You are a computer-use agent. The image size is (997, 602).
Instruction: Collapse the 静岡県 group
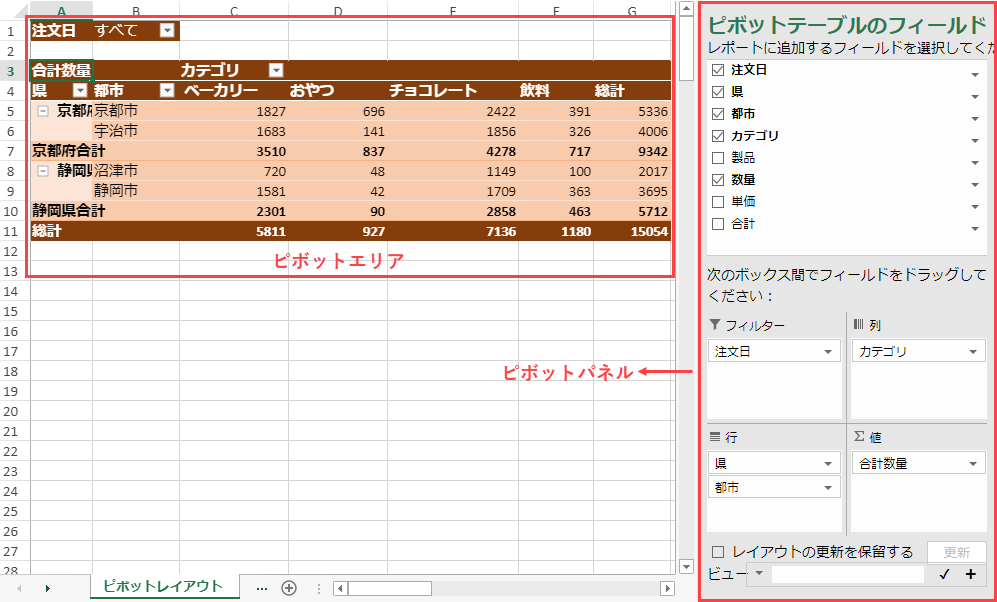point(43,171)
